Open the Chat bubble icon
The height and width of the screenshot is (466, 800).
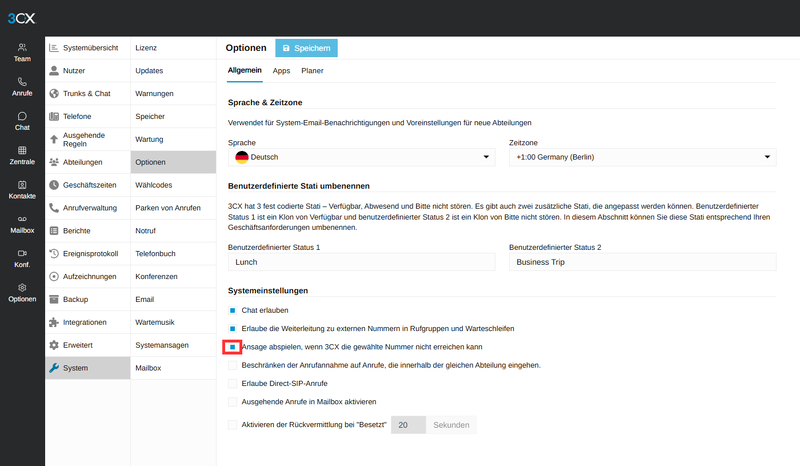tap(22, 116)
